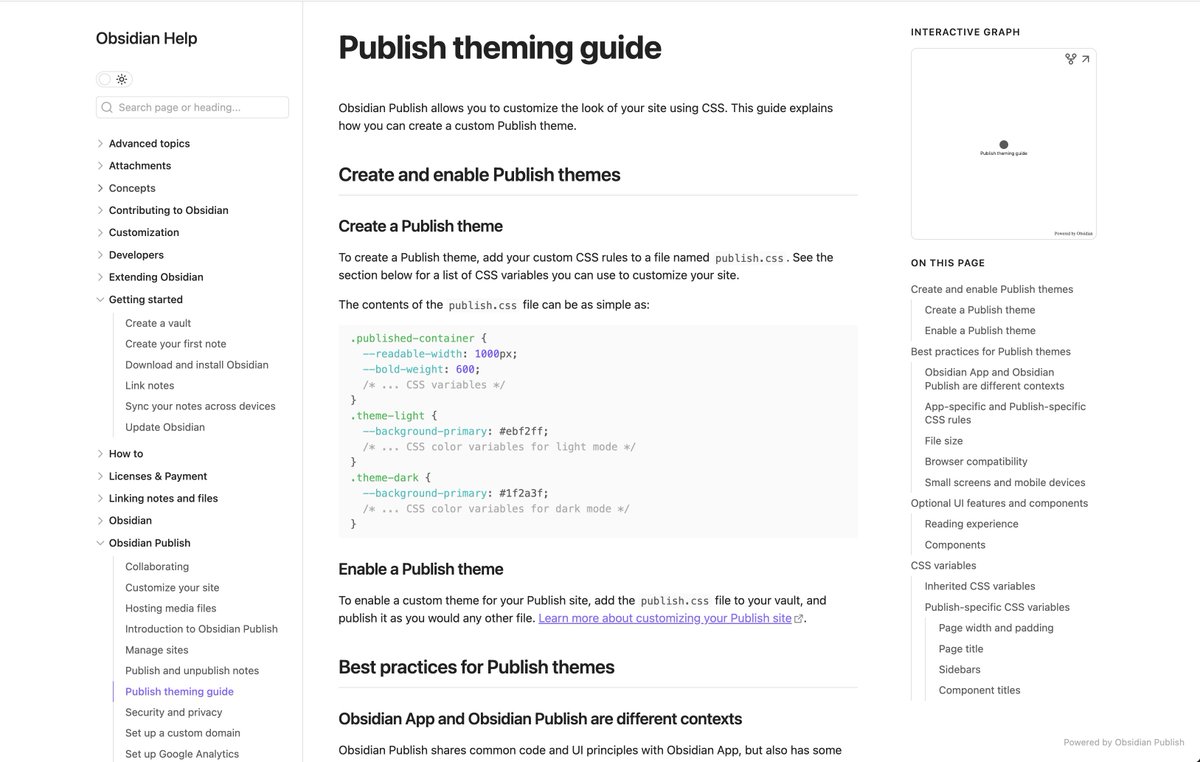Open Set up a custom domain page
Screen dimensions: 1200x762
click(x=183, y=733)
